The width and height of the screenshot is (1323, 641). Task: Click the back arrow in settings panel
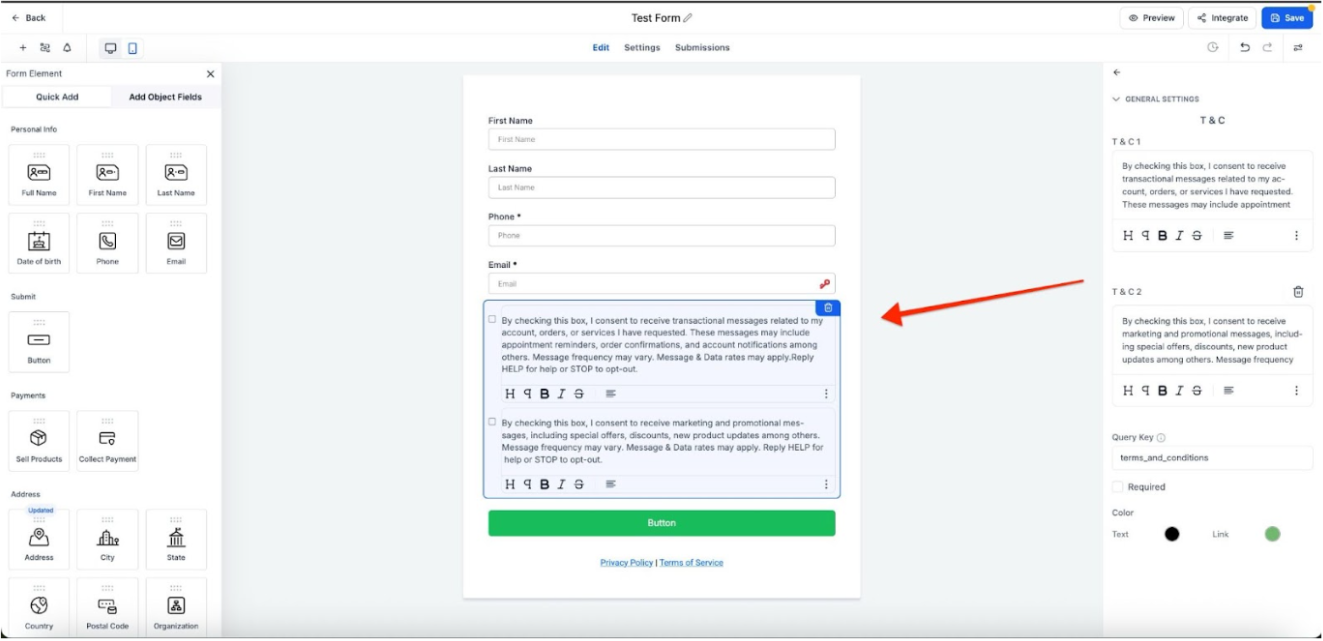(x=1117, y=72)
